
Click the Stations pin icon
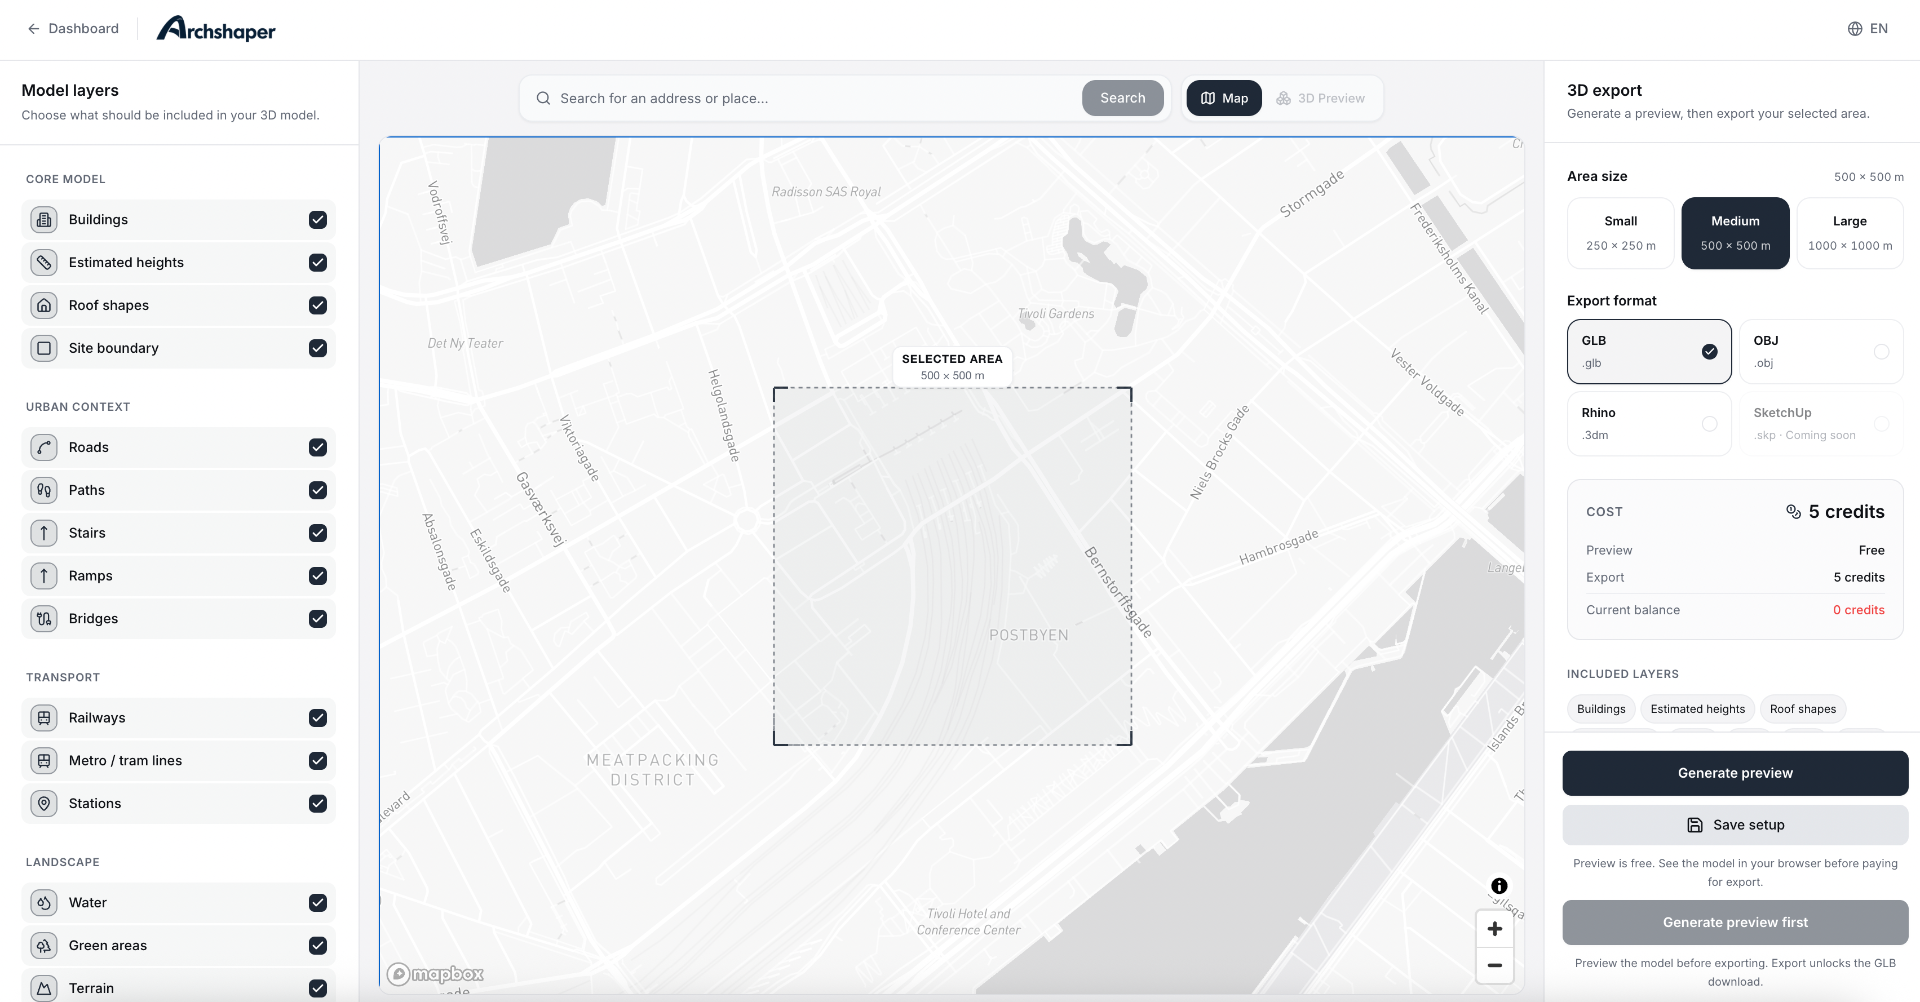point(44,804)
